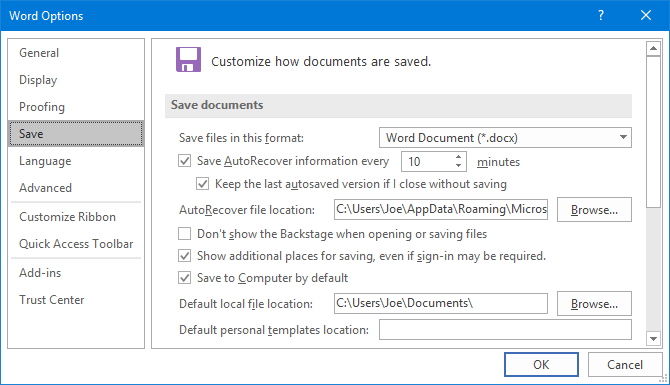Viewport: 670px width, 385px height.
Task: Click the Save documents section header
Action: [398, 106]
